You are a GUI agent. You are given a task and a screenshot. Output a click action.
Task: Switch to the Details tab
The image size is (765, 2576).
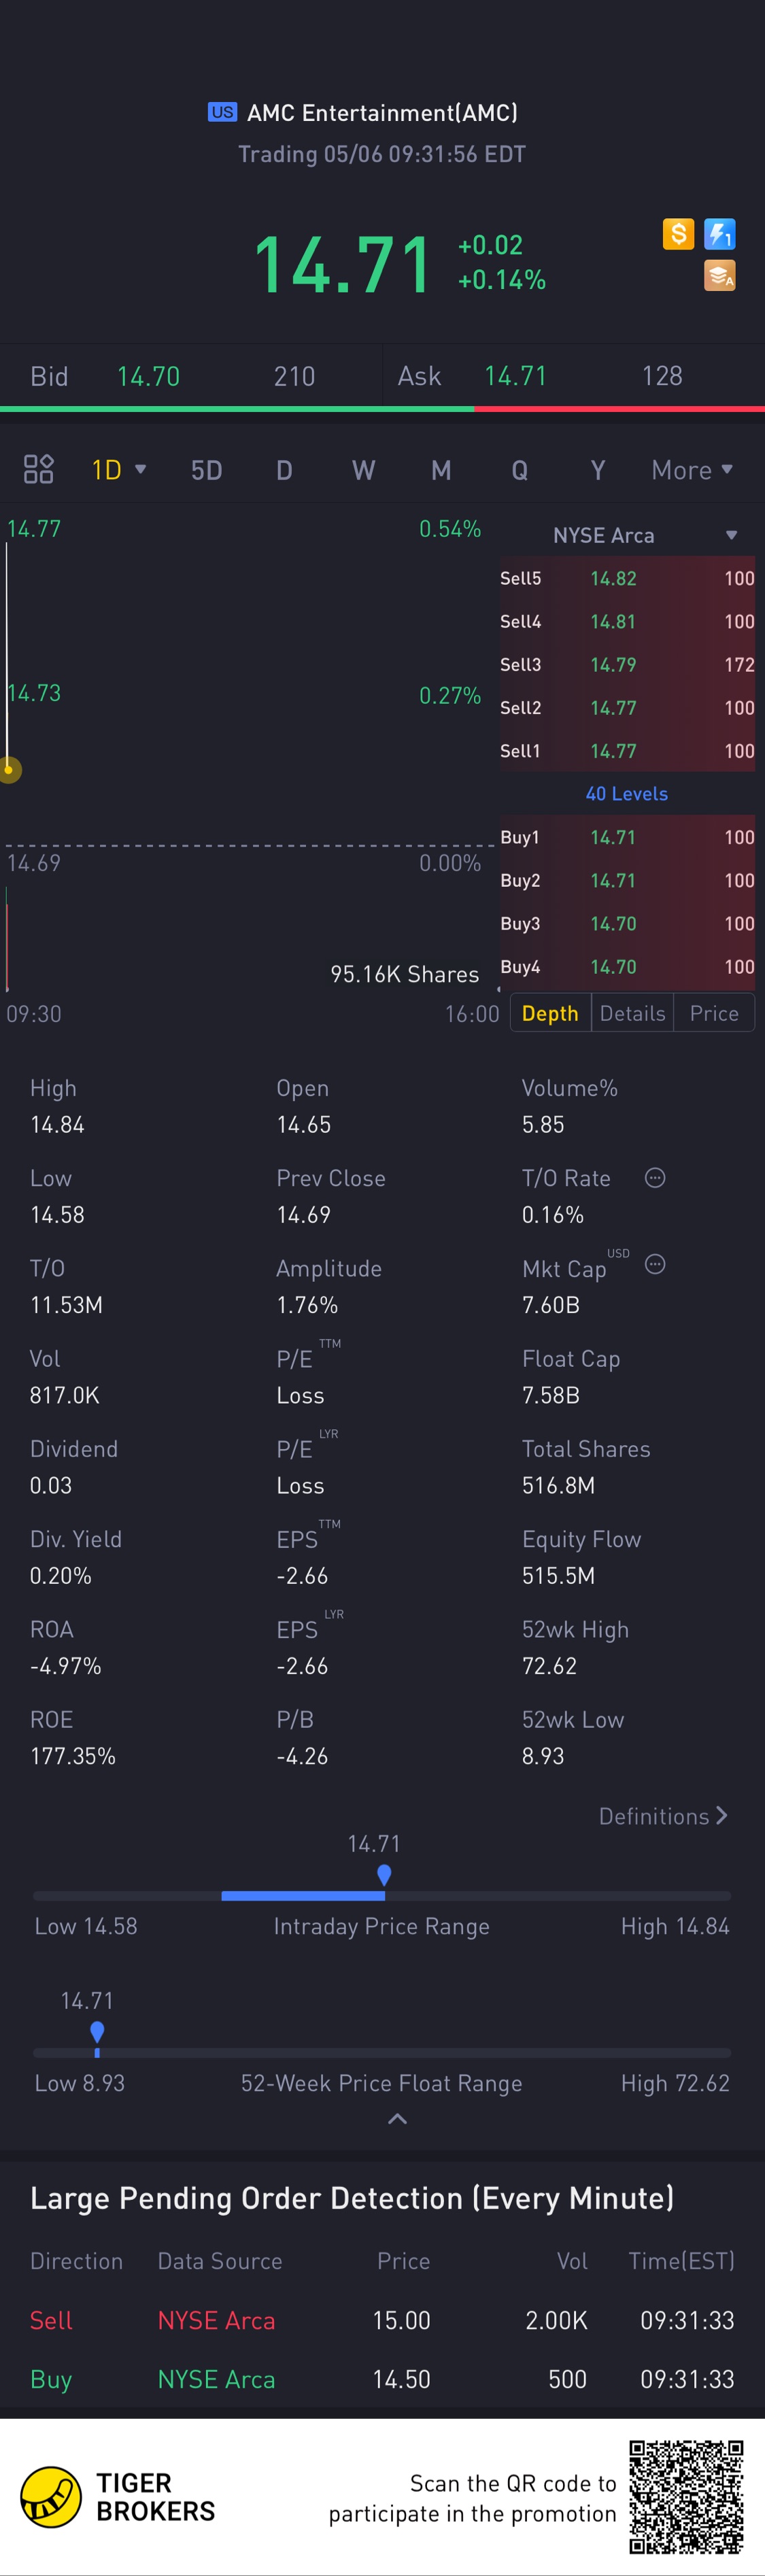click(x=632, y=1013)
